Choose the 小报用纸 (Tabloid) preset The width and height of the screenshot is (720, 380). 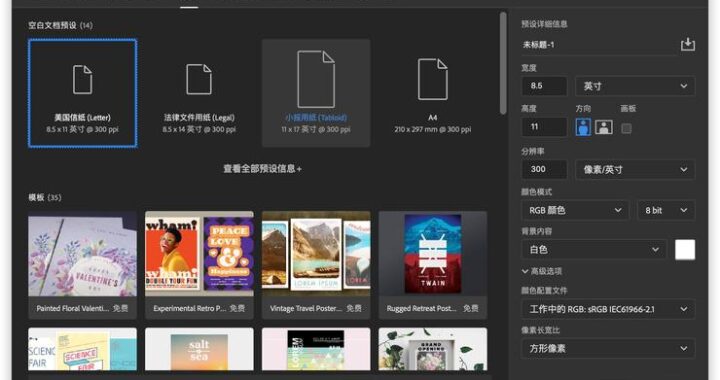316,93
